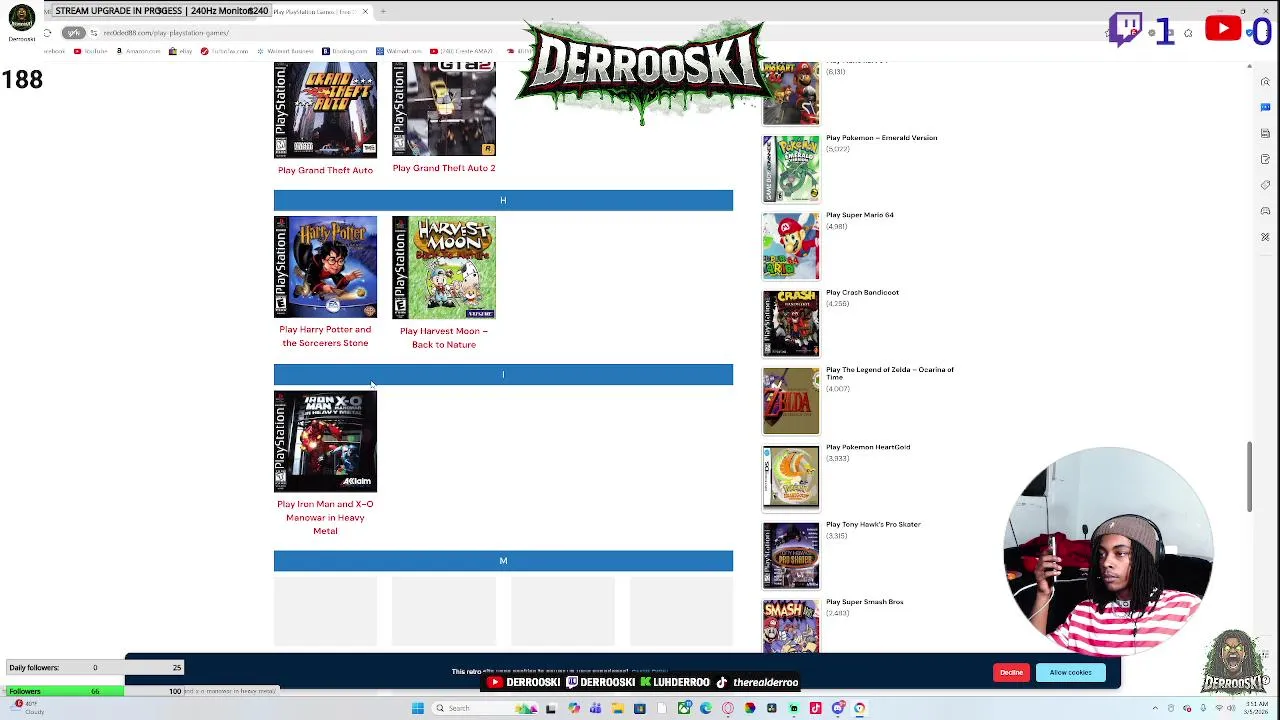This screenshot has height=720, width=1280.
Task: Open the eBay bookmark
Action: [x=181, y=51]
